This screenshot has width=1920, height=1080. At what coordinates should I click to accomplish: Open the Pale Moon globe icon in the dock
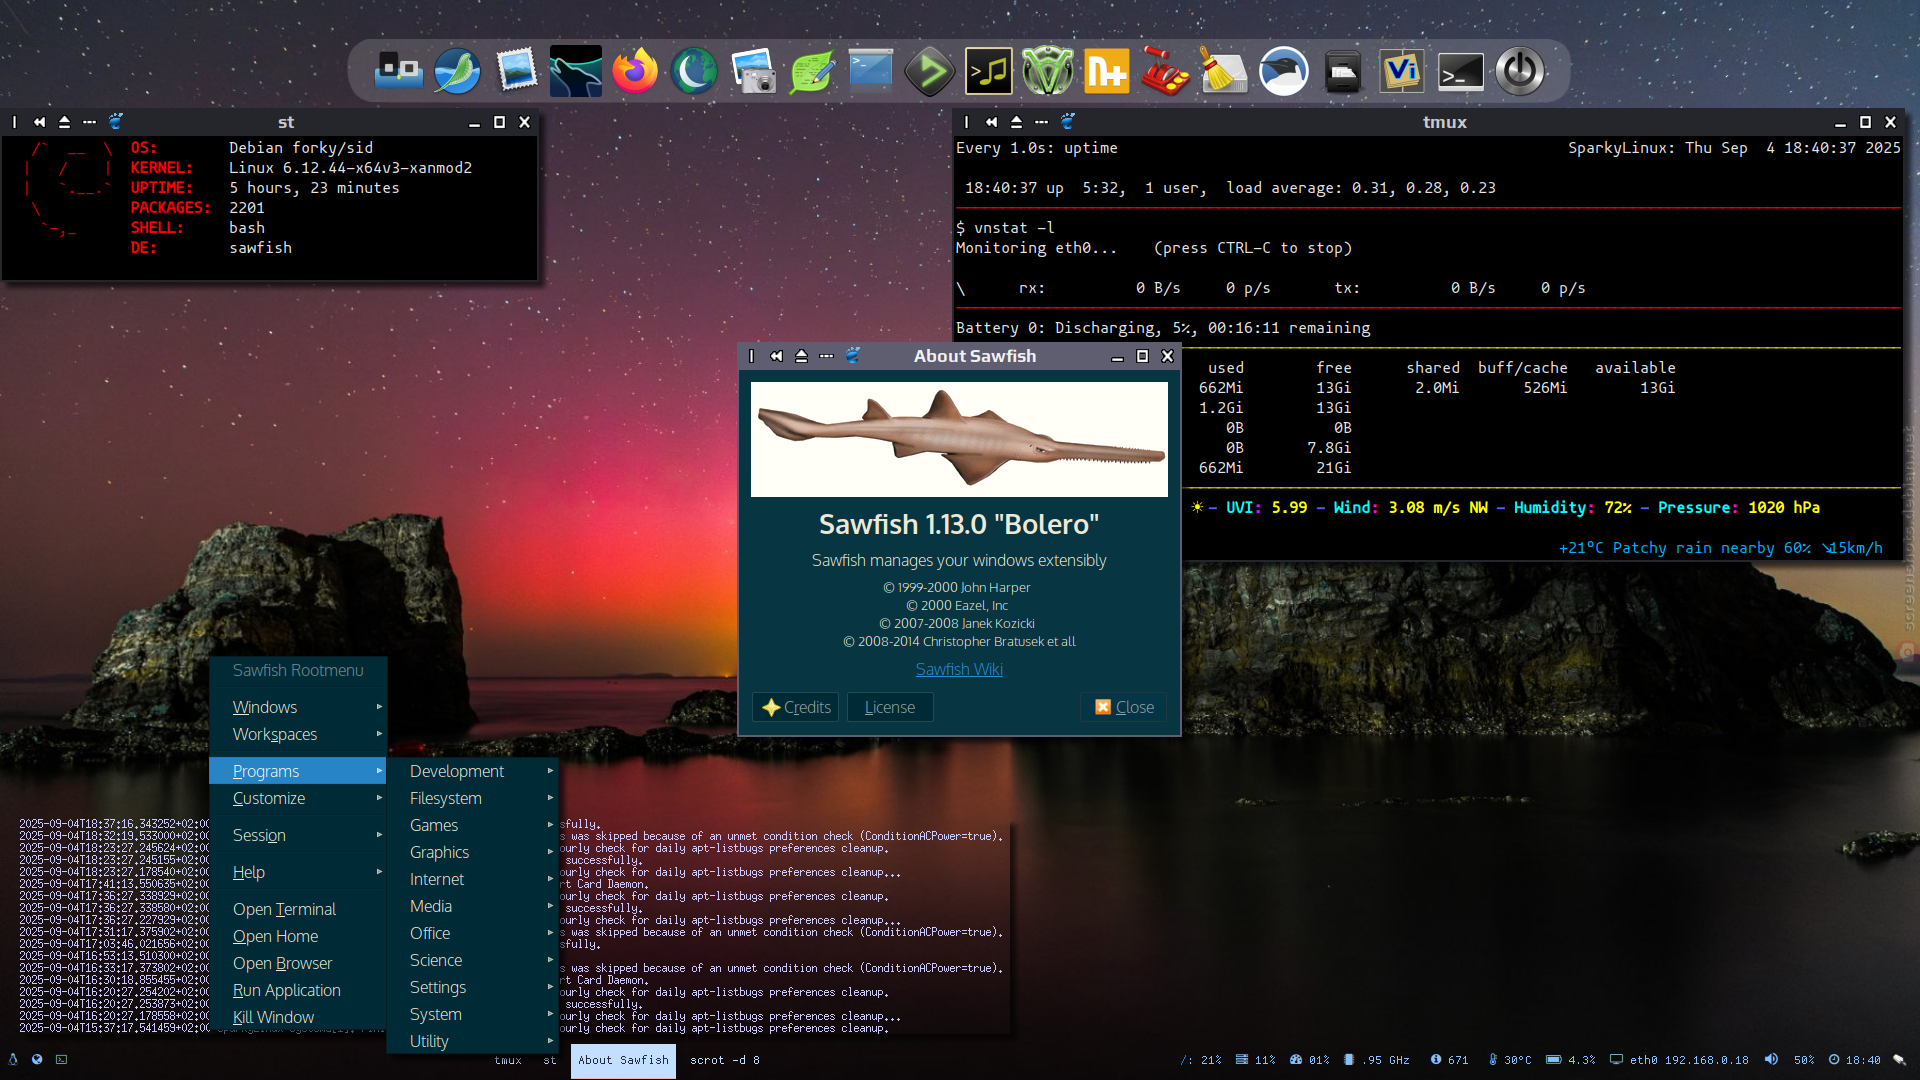click(694, 72)
